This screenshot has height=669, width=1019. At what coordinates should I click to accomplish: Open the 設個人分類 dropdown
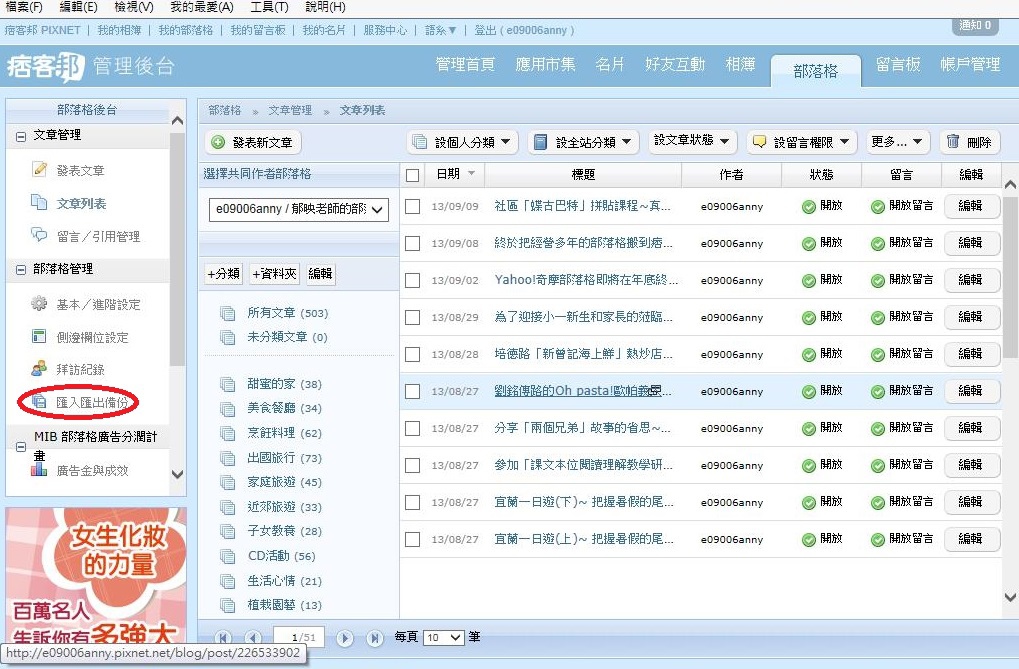[462, 142]
